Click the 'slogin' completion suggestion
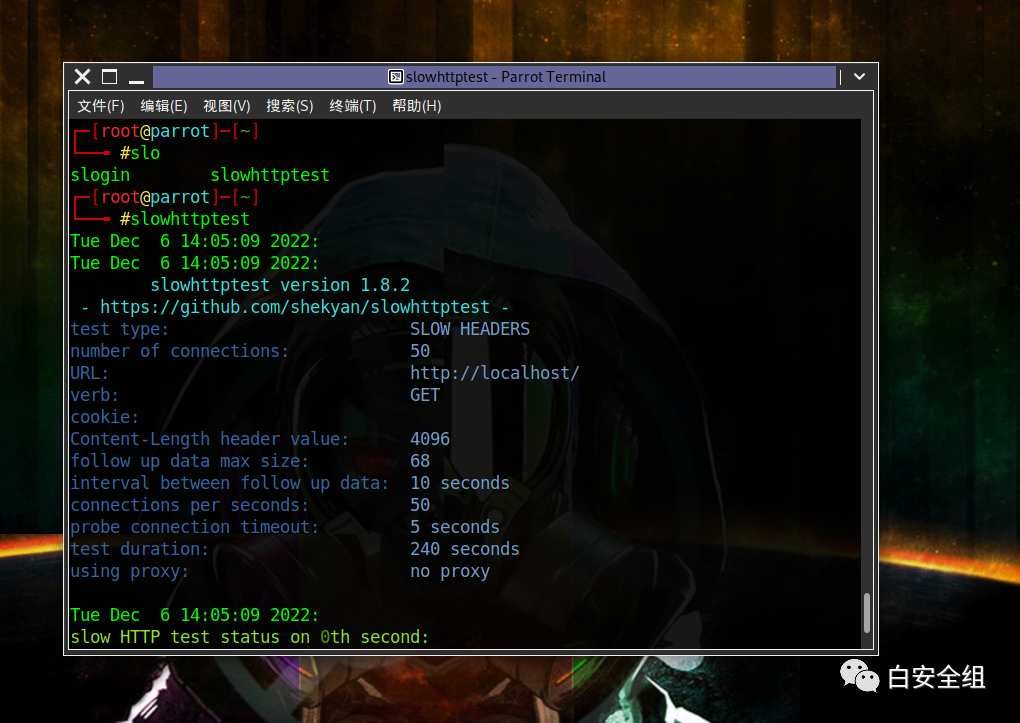The height and width of the screenshot is (723, 1020). pos(100,175)
